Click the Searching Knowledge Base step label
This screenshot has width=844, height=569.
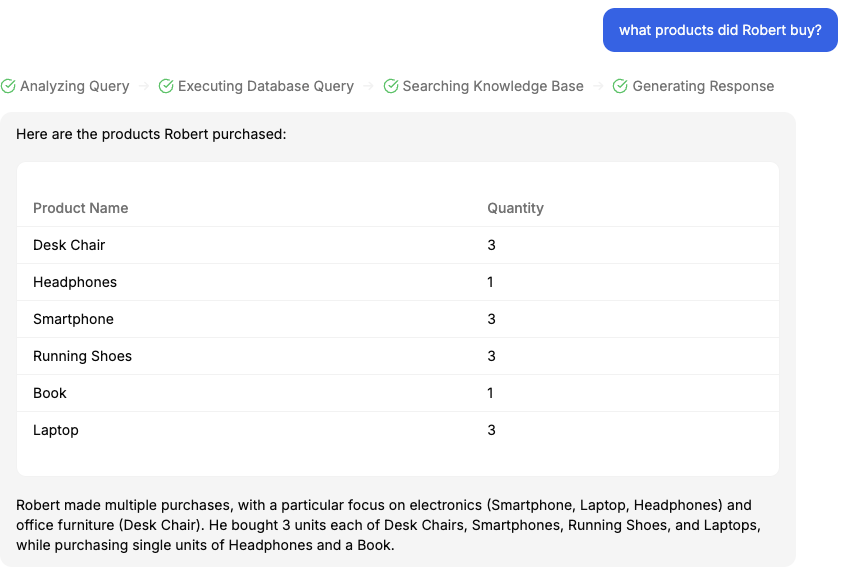point(493,86)
